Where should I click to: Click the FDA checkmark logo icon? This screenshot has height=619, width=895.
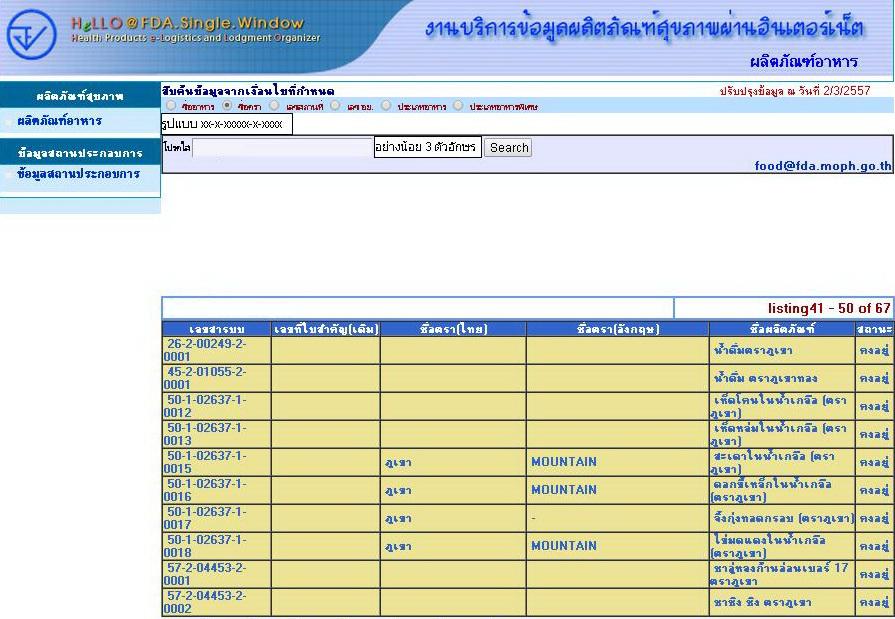(31, 34)
